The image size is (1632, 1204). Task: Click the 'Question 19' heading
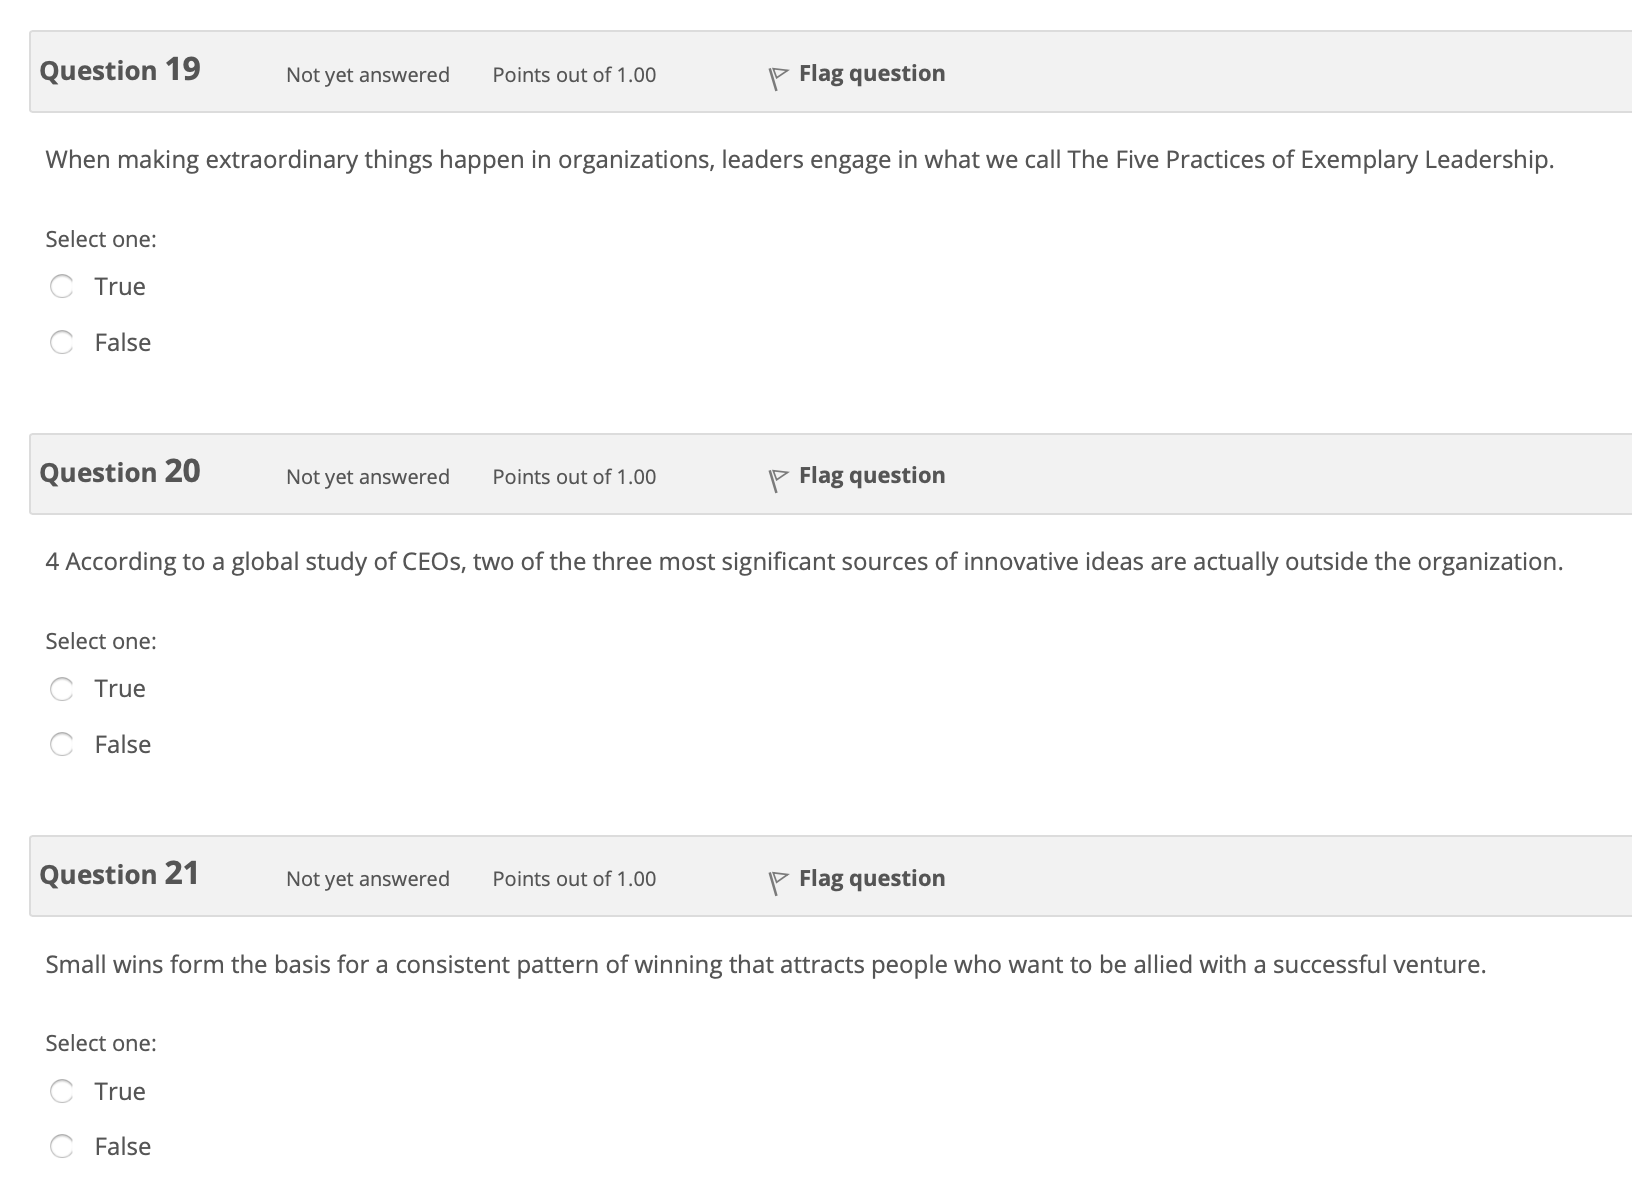120,70
